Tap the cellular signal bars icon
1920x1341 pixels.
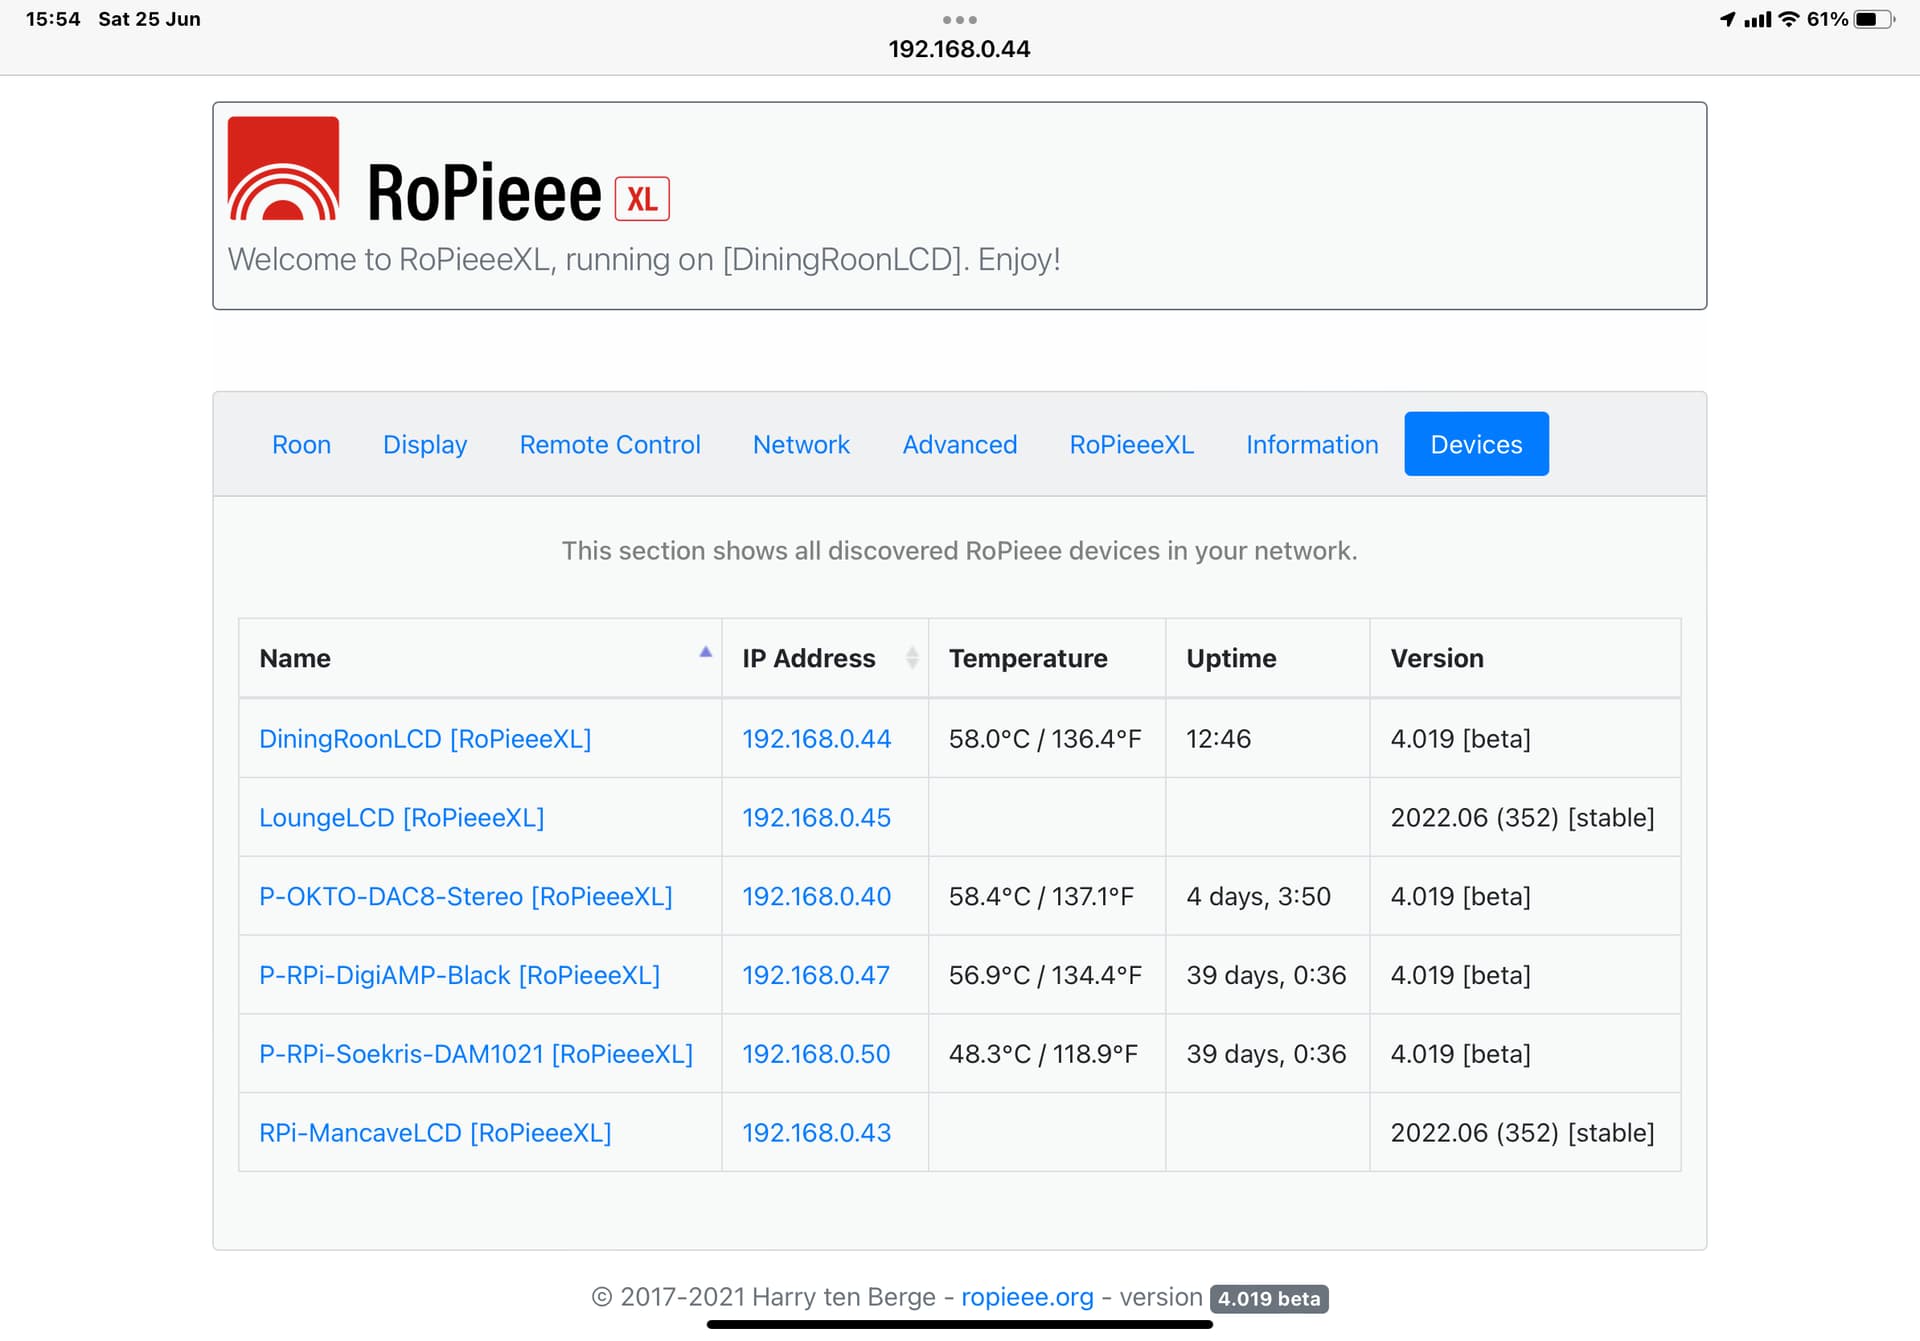click(x=1757, y=19)
